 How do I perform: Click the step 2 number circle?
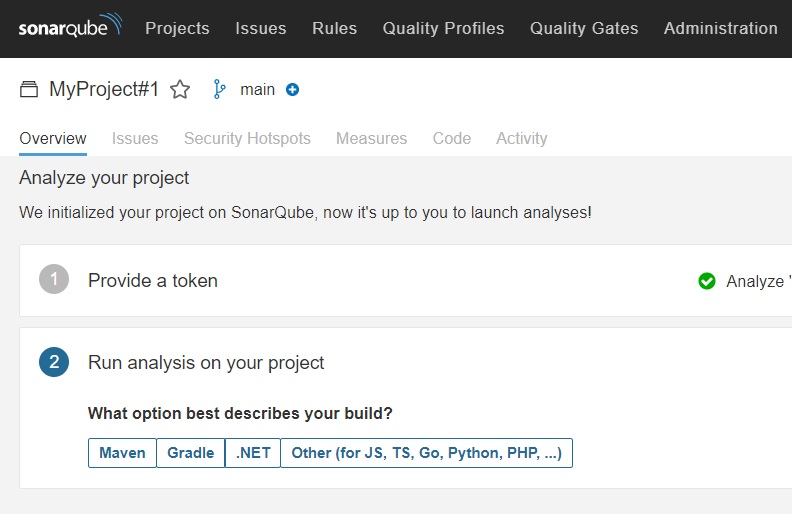click(x=54, y=362)
